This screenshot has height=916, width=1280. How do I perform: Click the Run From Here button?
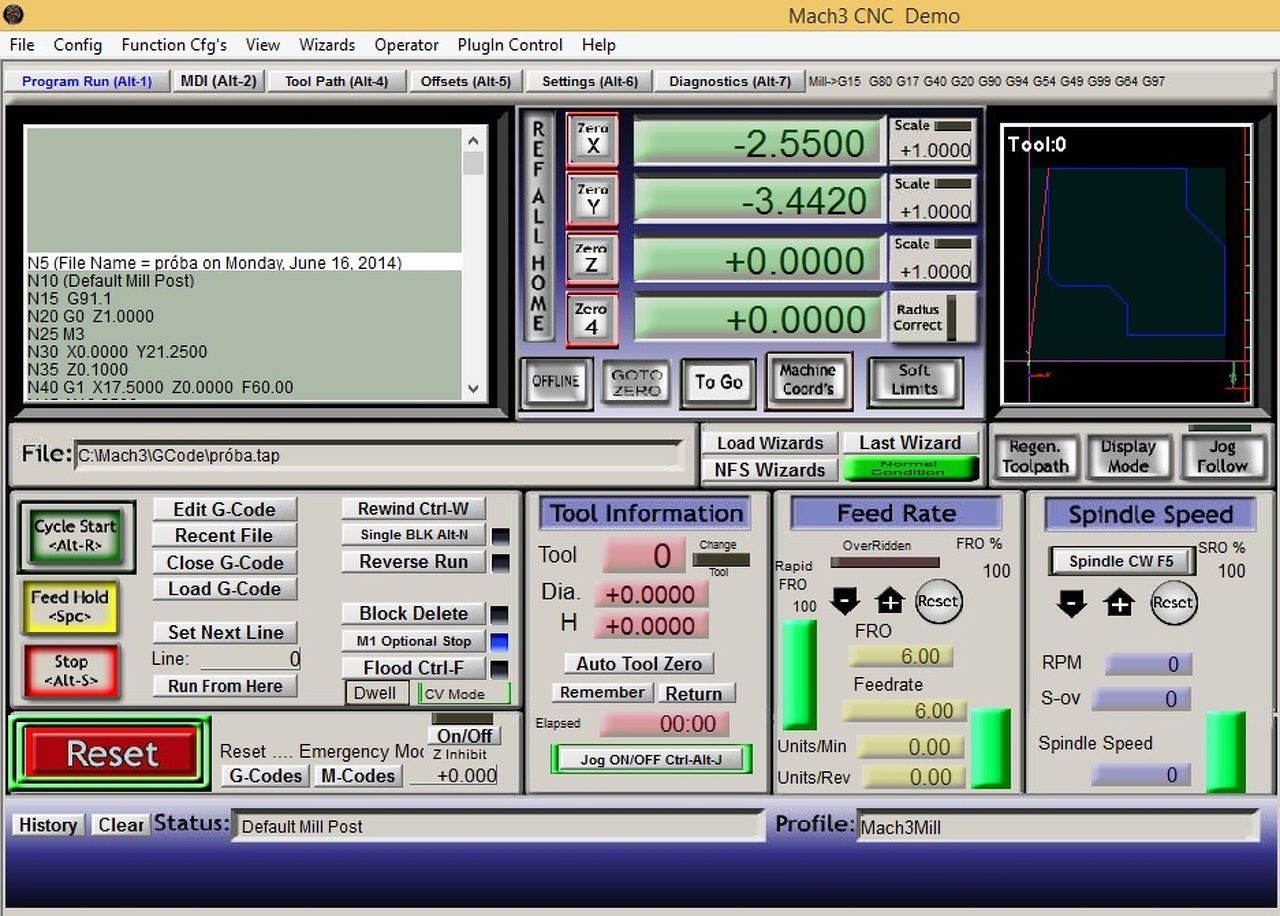pyautogui.click(x=225, y=686)
